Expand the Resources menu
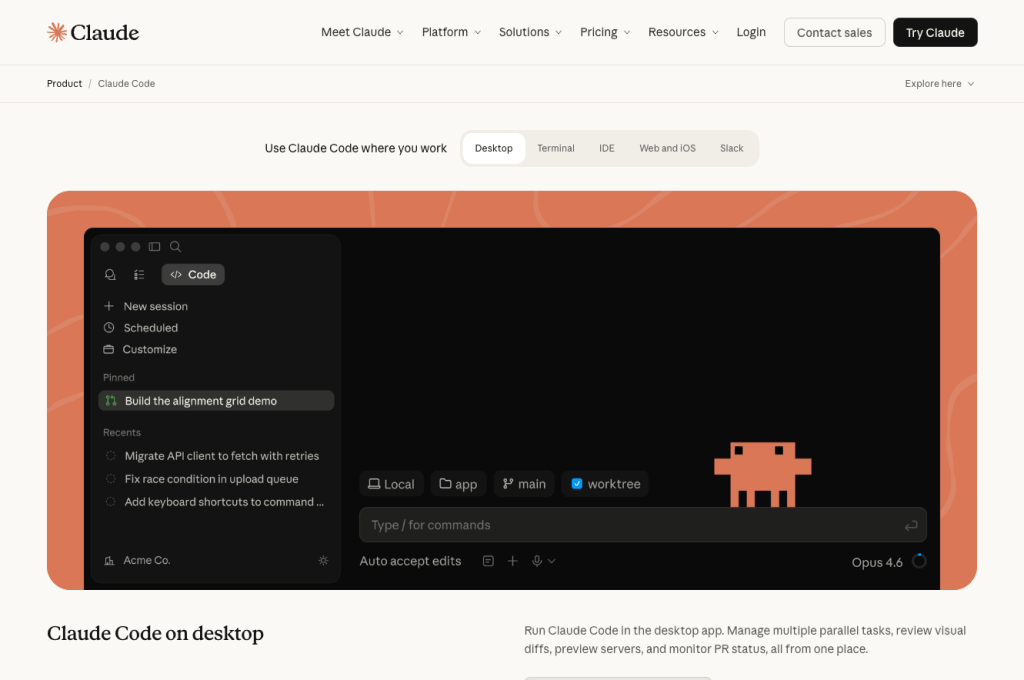 point(684,32)
